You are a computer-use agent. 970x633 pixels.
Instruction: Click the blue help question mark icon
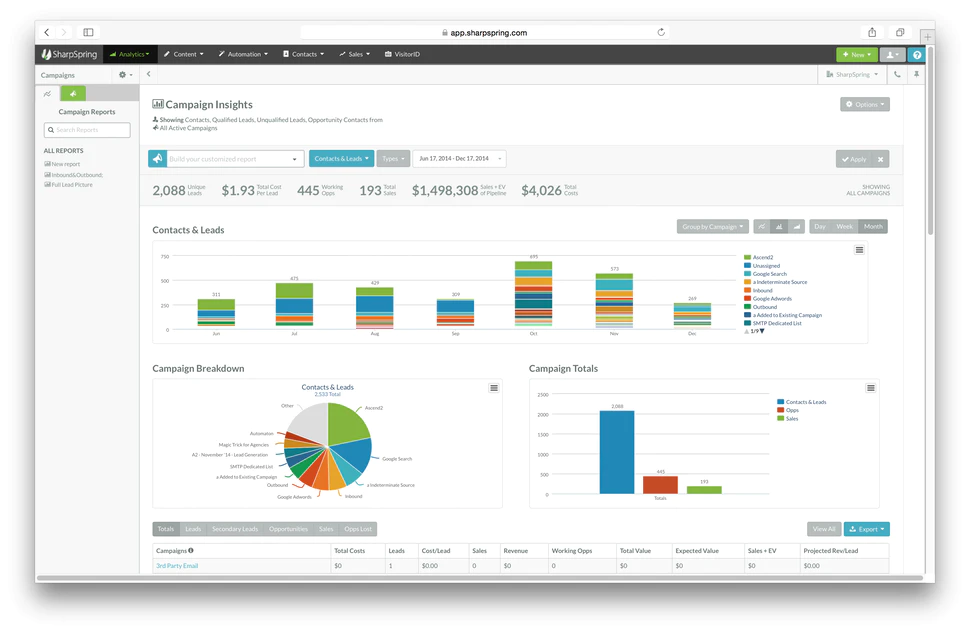click(x=917, y=54)
